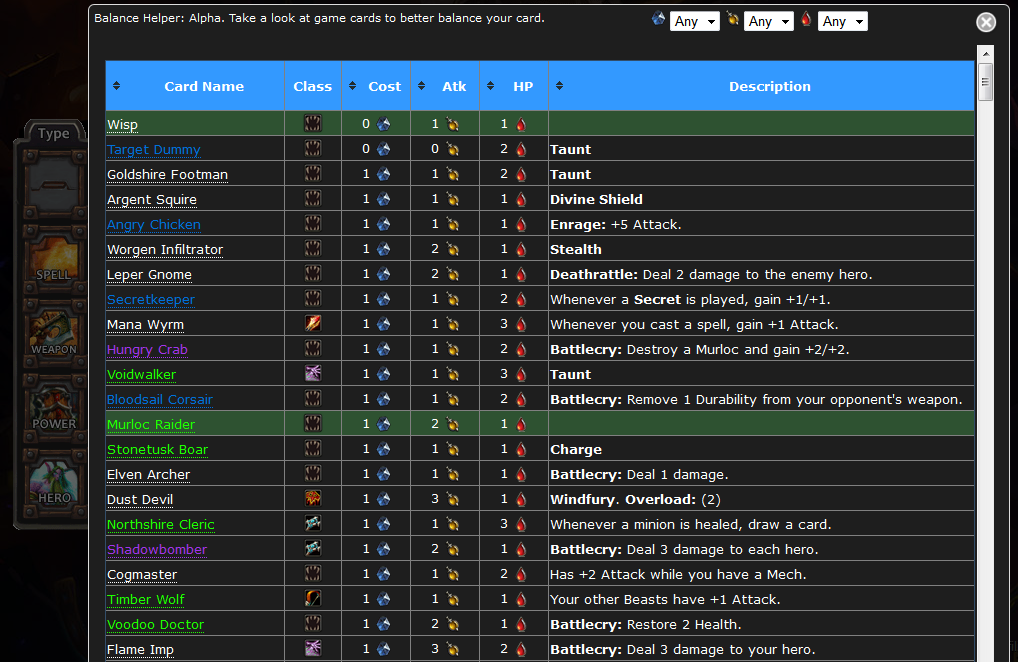Click the Goldshire Footman health drop icon

point(521,175)
